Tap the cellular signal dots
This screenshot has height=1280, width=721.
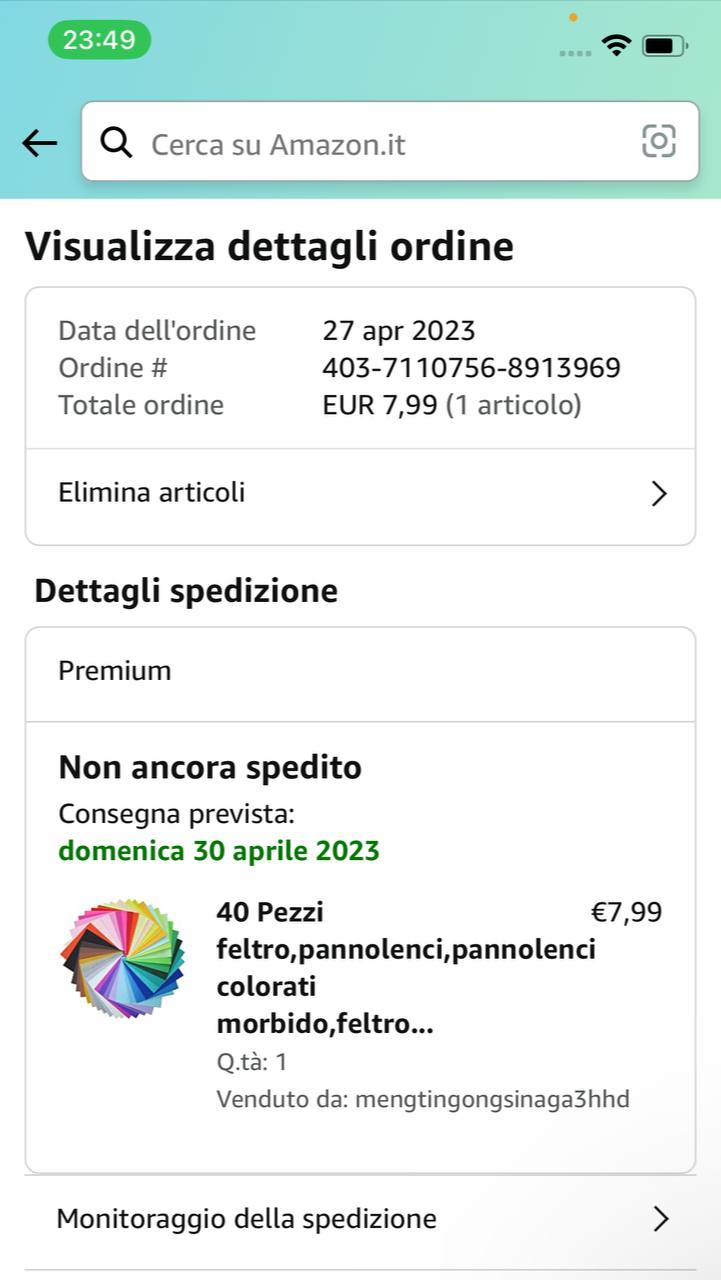pyautogui.click(x=575, y=52)
